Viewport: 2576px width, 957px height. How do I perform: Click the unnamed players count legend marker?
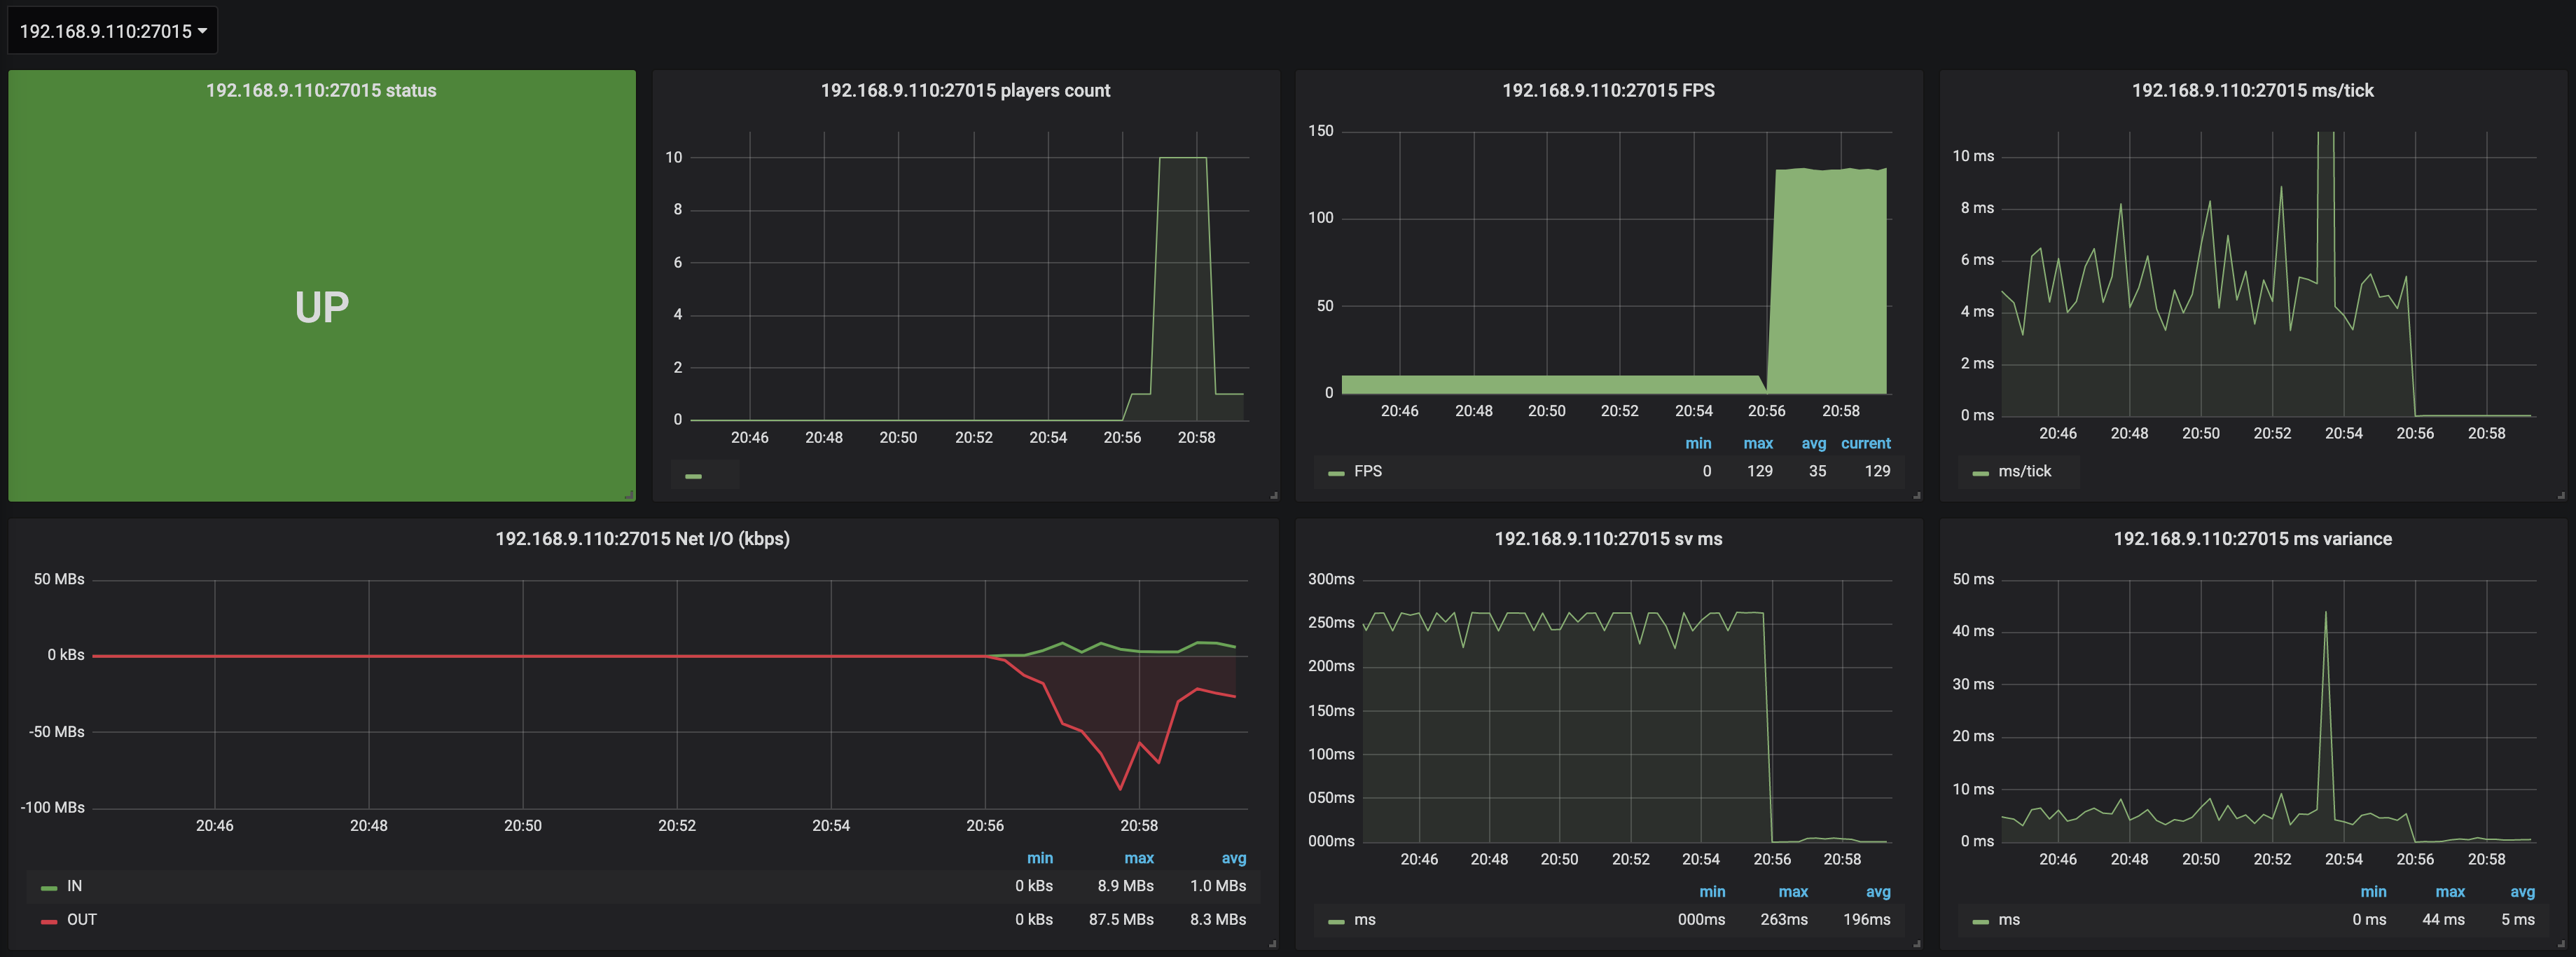coord(693,476)
